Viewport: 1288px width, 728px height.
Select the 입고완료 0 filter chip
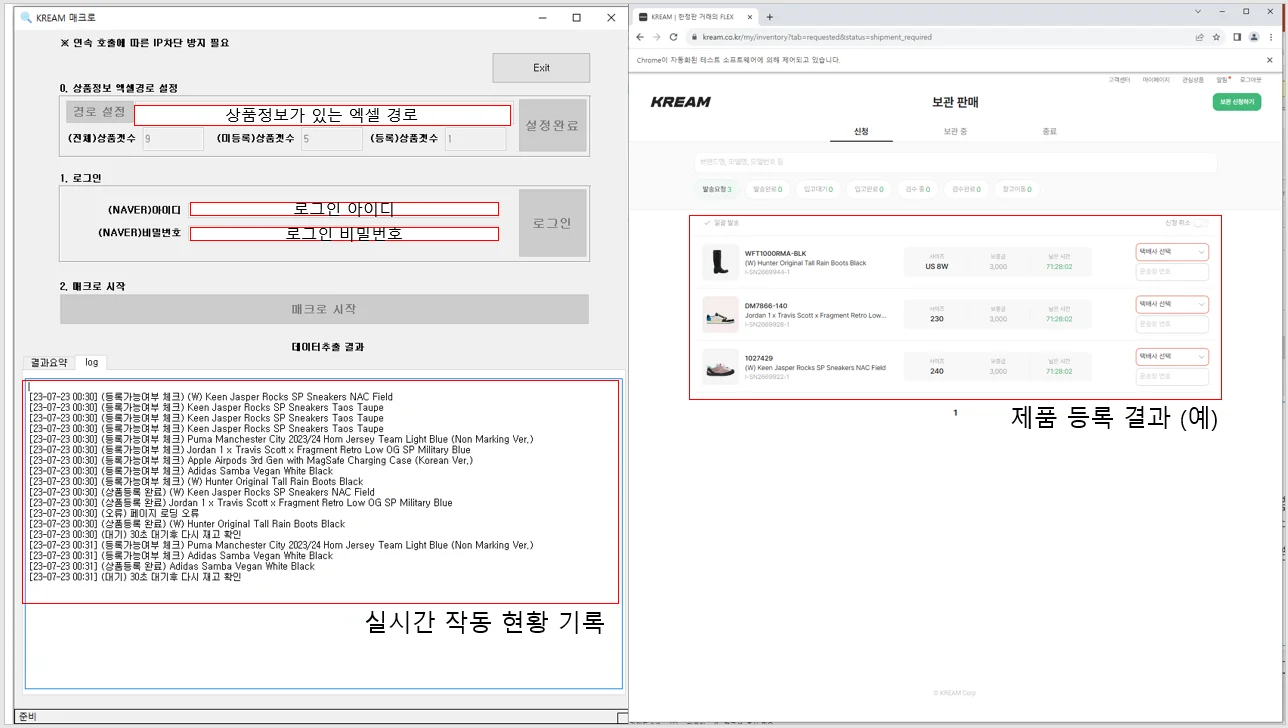click(x=867, y=189)
